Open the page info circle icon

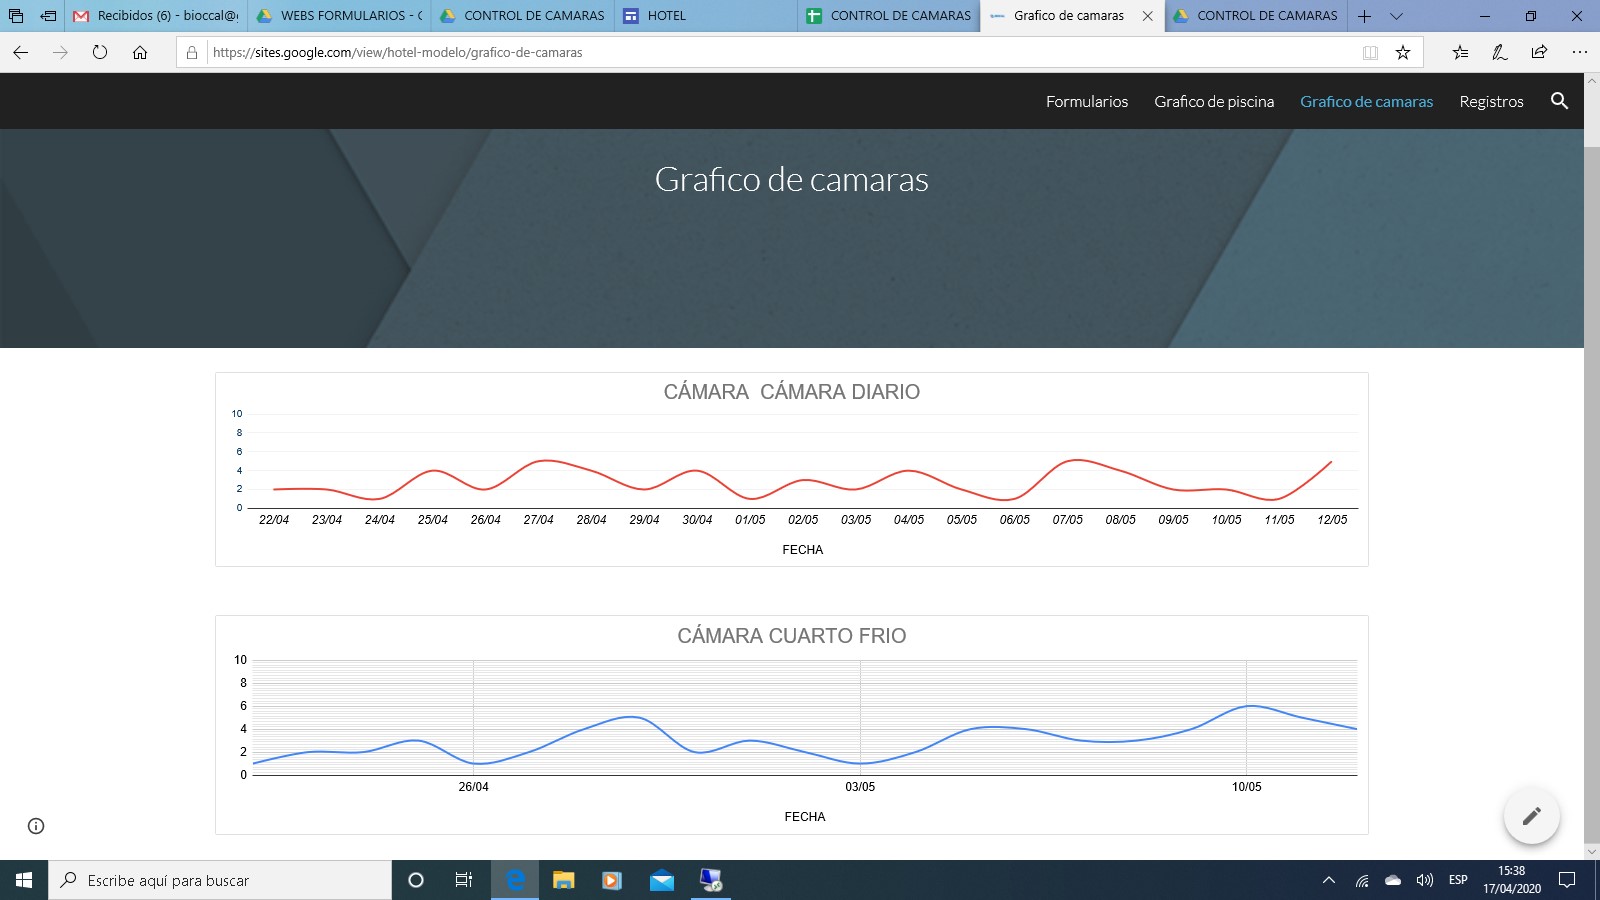point(36,826)
